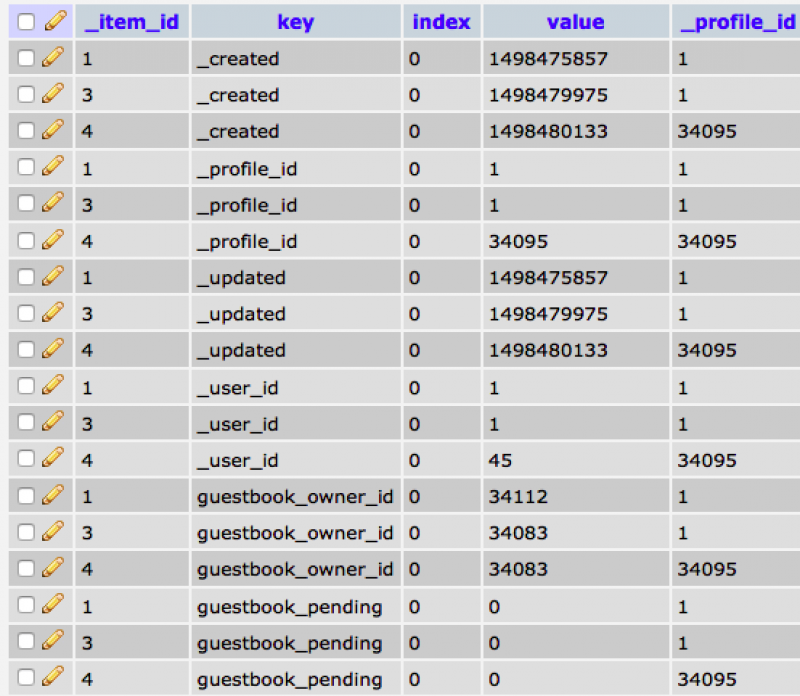Click the value 34112 cell
The width and height of the screenshot is (800, 696).
(518, 496)
